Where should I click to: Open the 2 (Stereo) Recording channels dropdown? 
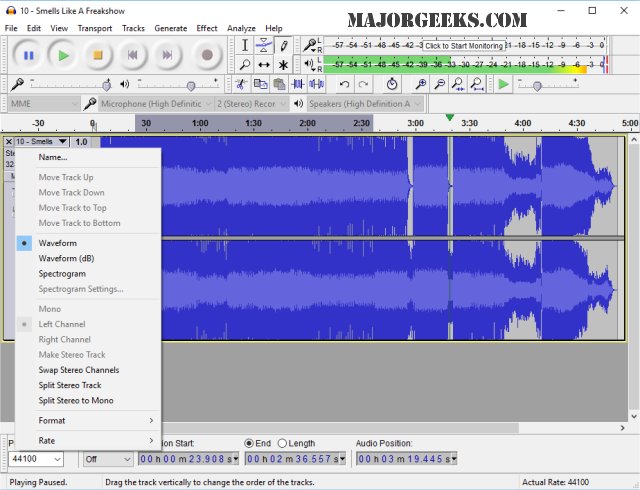[x=251, y=104]
